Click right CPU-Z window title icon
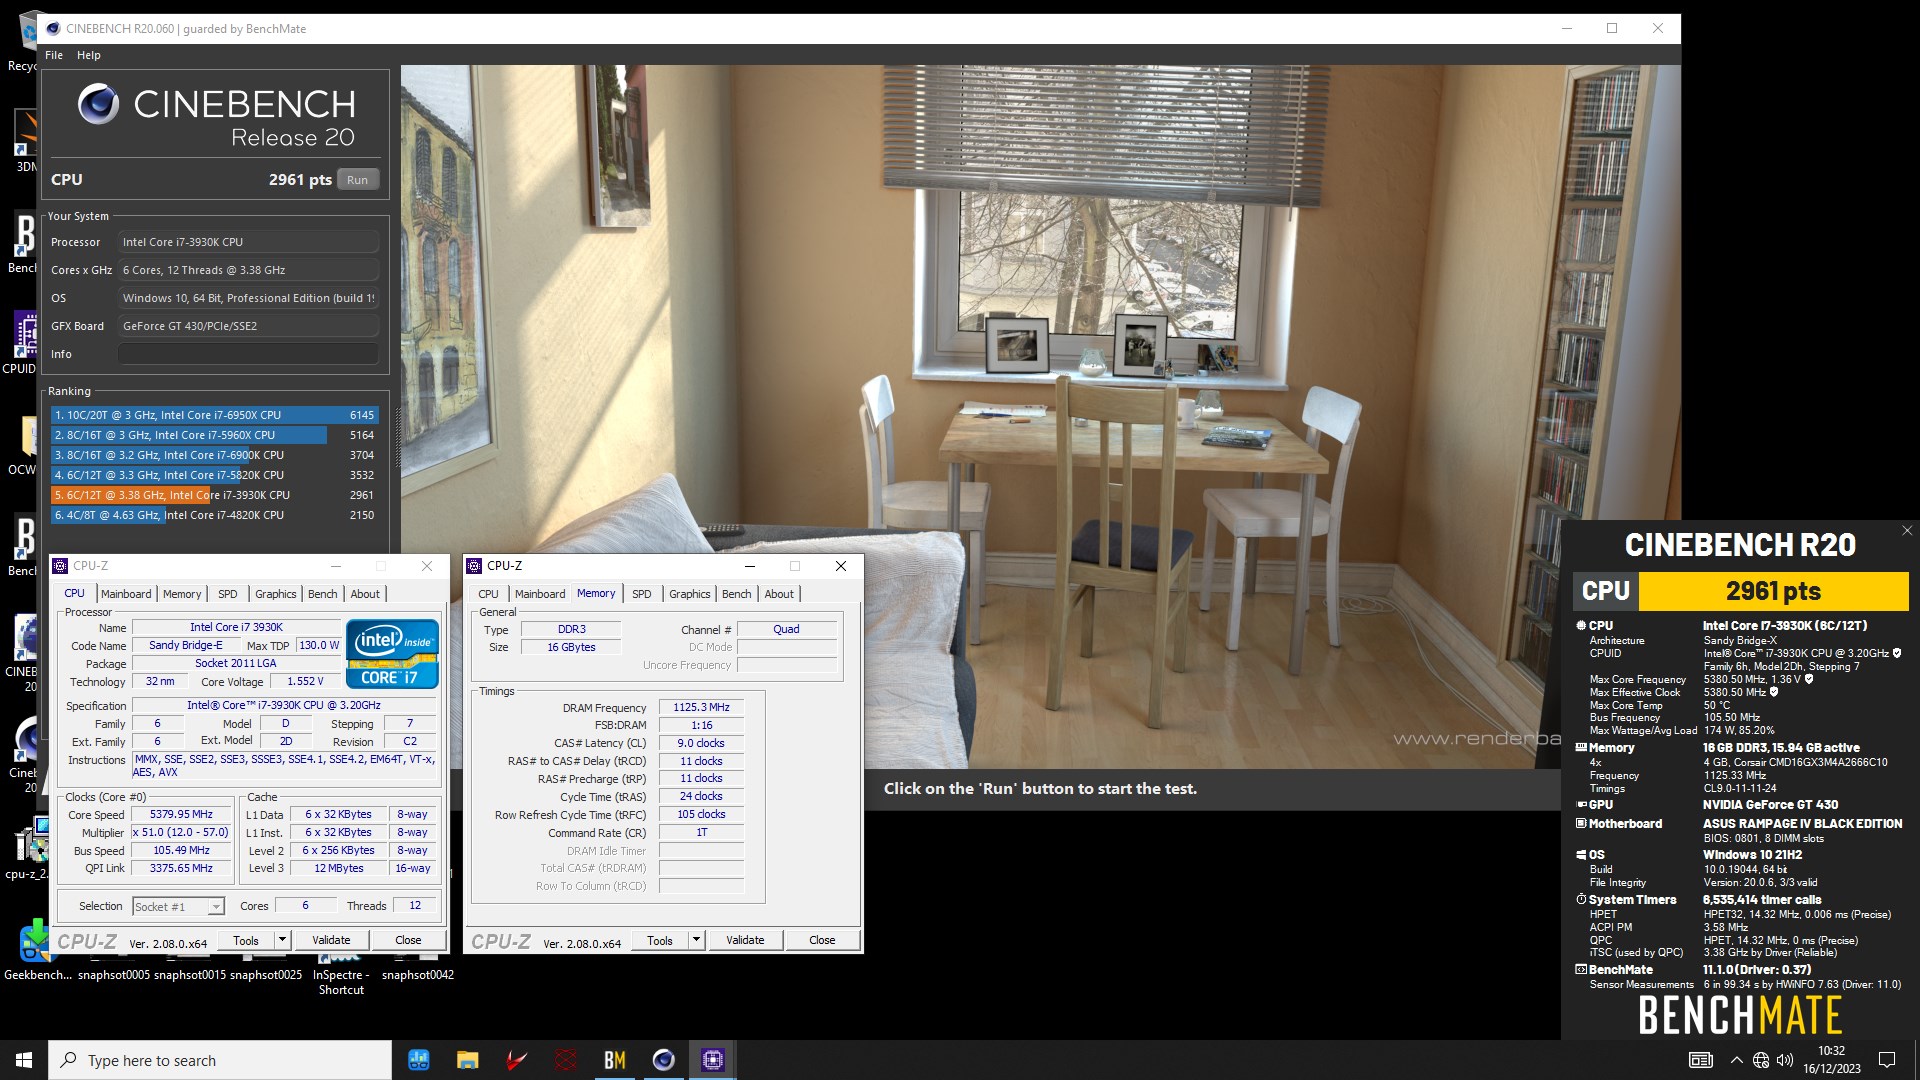The image size is (1920, 1080). [474, 566]
